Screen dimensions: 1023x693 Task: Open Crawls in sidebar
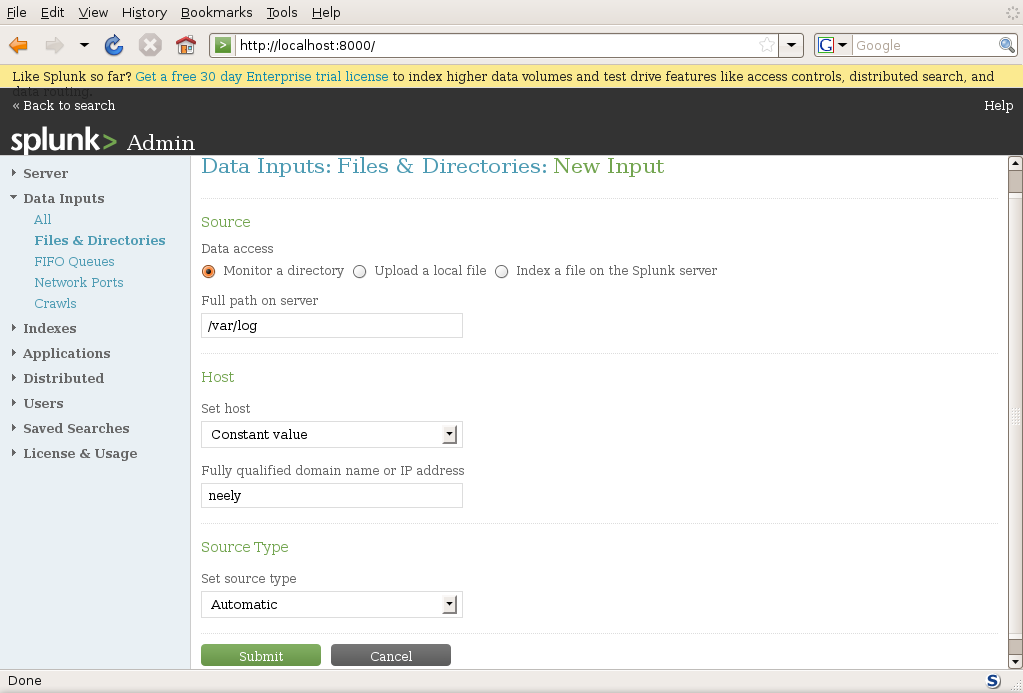pos(55,303)
